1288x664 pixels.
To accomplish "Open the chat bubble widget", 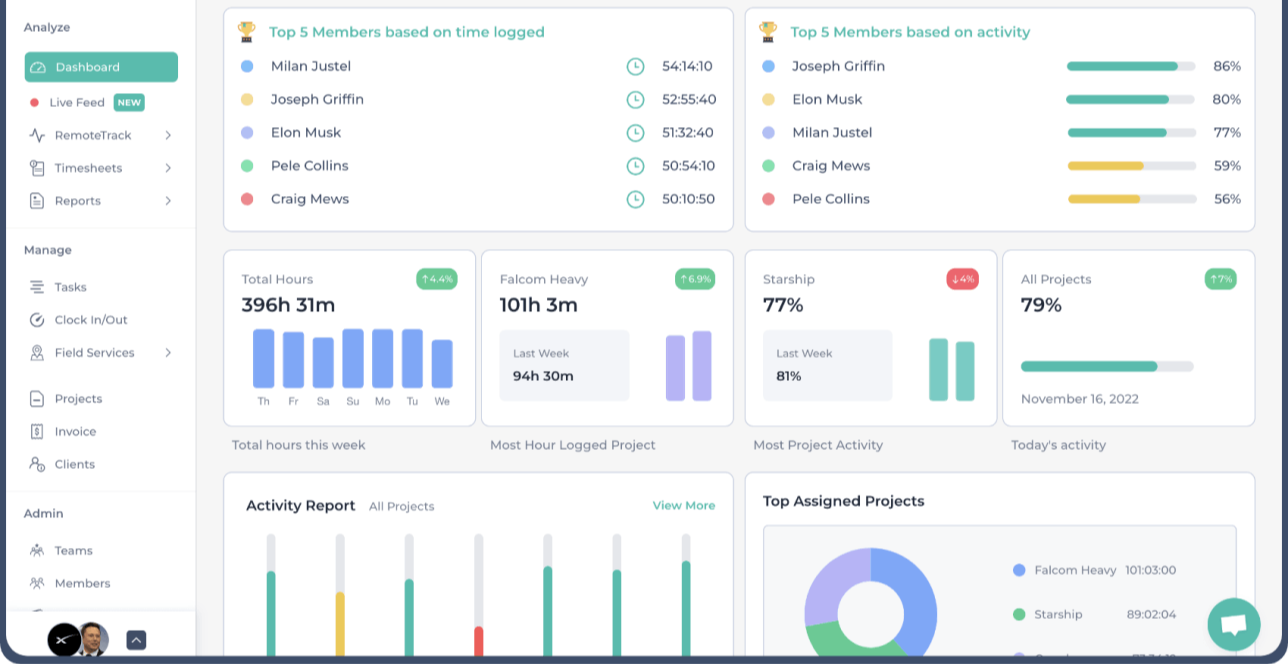I will coord(1234,624).
